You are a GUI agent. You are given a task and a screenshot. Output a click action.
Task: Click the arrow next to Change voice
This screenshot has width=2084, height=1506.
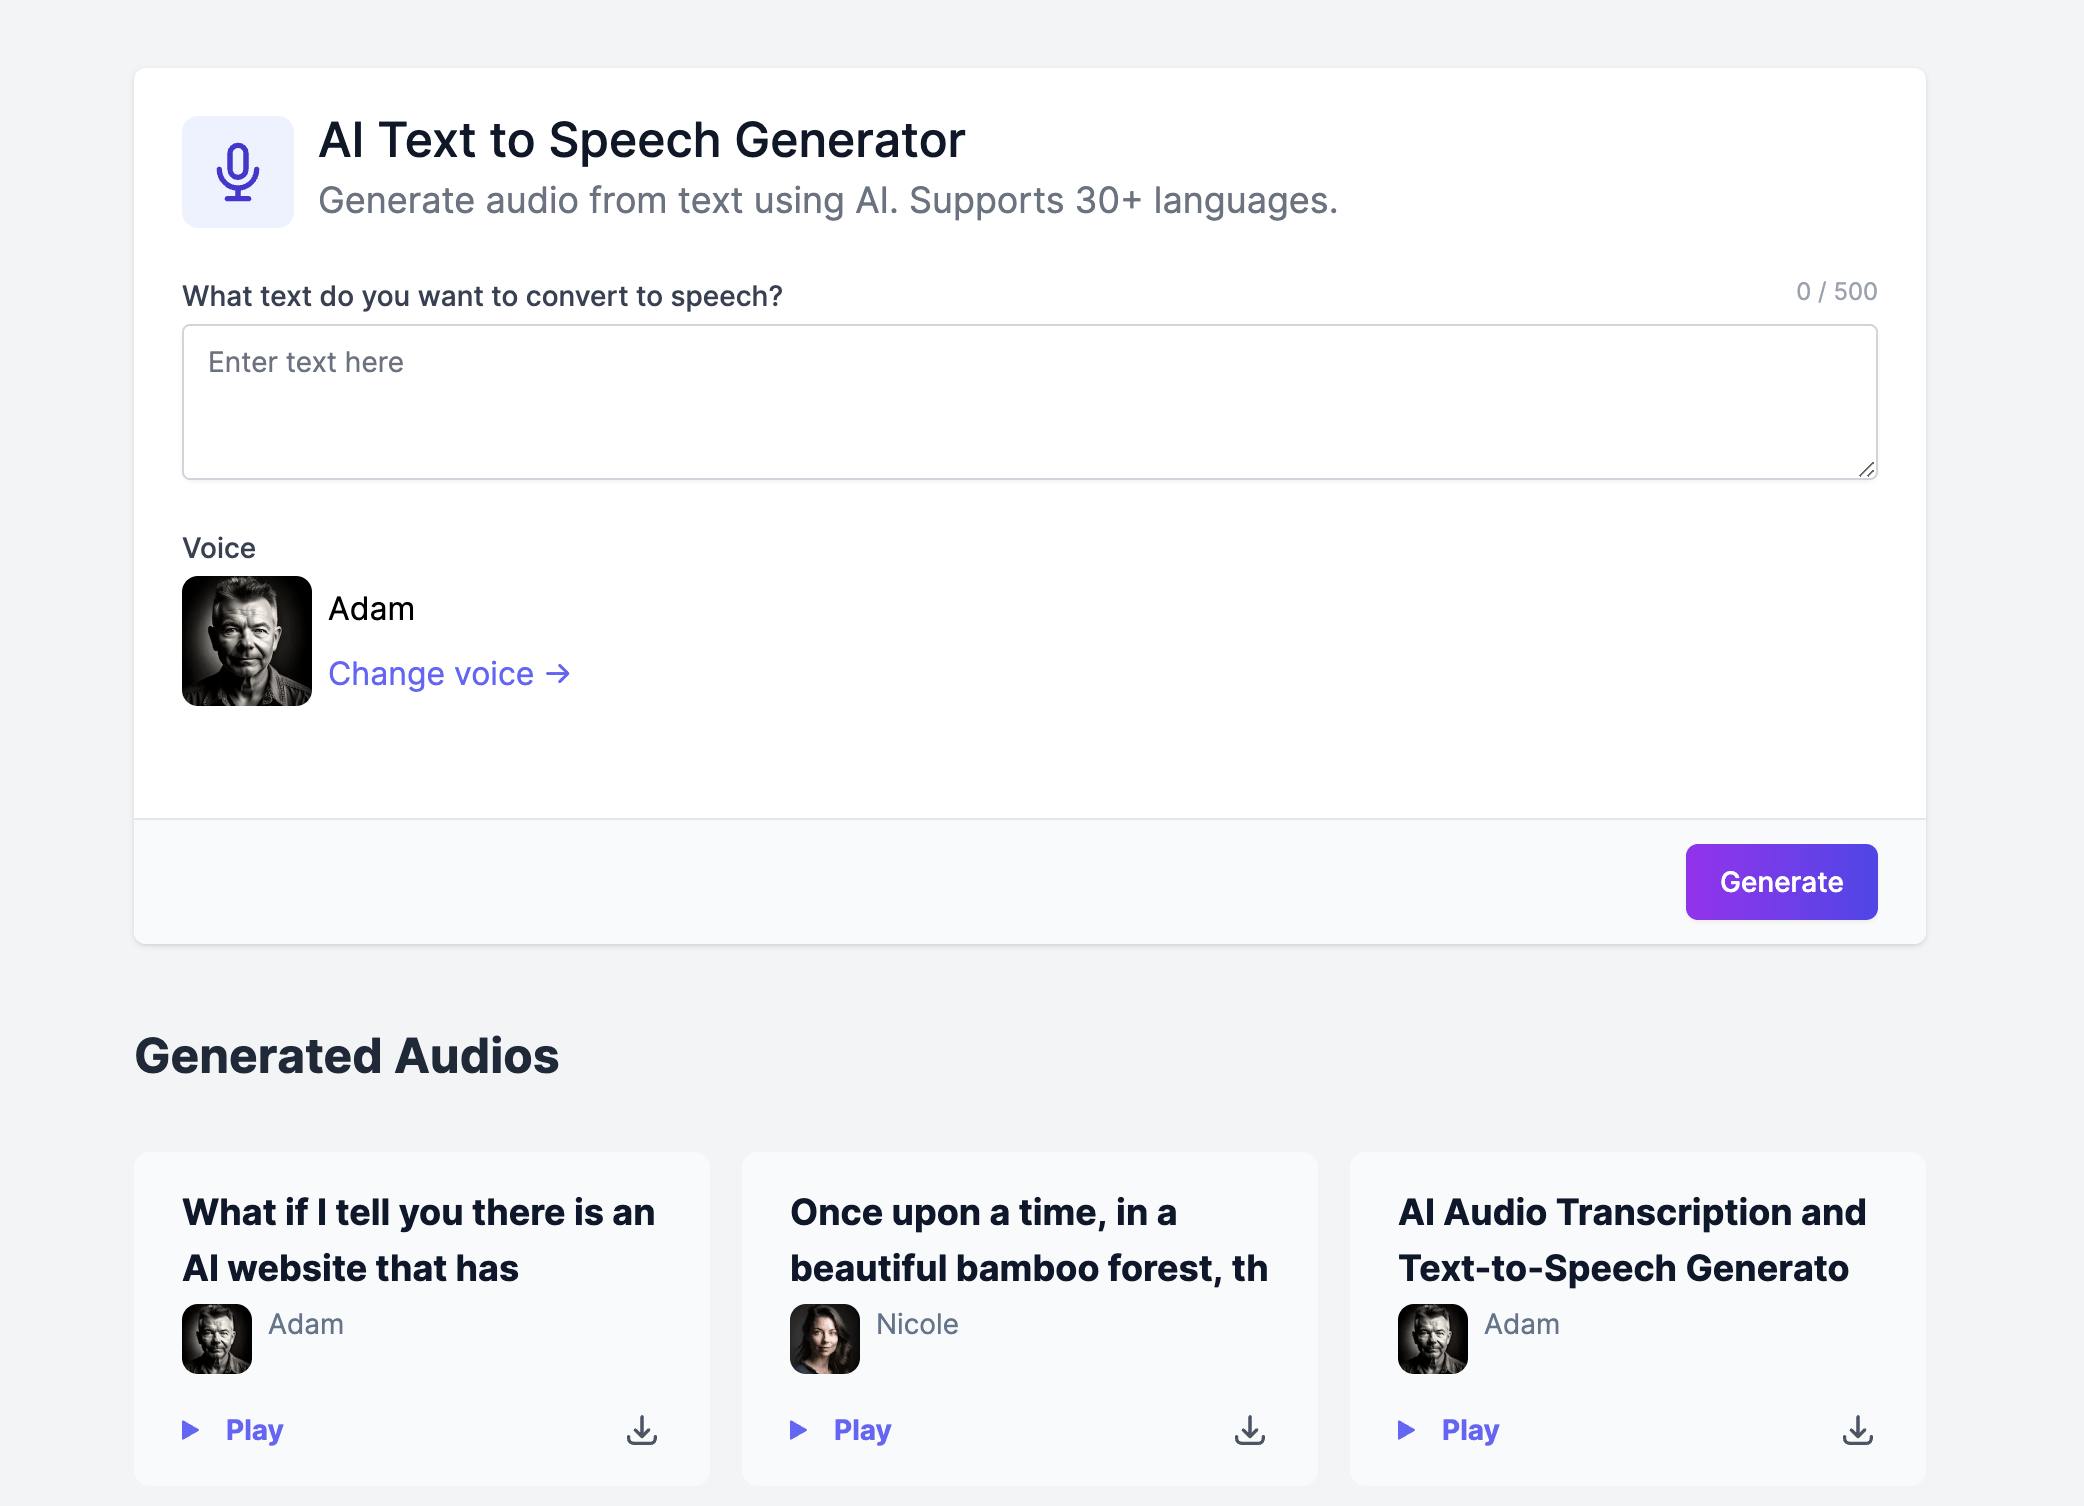pyautogui.click(x=557, y=673)
